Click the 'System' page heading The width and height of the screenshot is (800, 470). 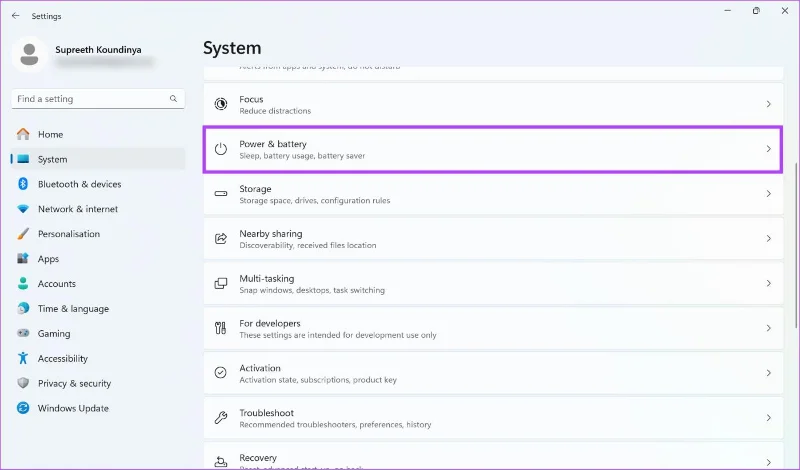point(232,48)
